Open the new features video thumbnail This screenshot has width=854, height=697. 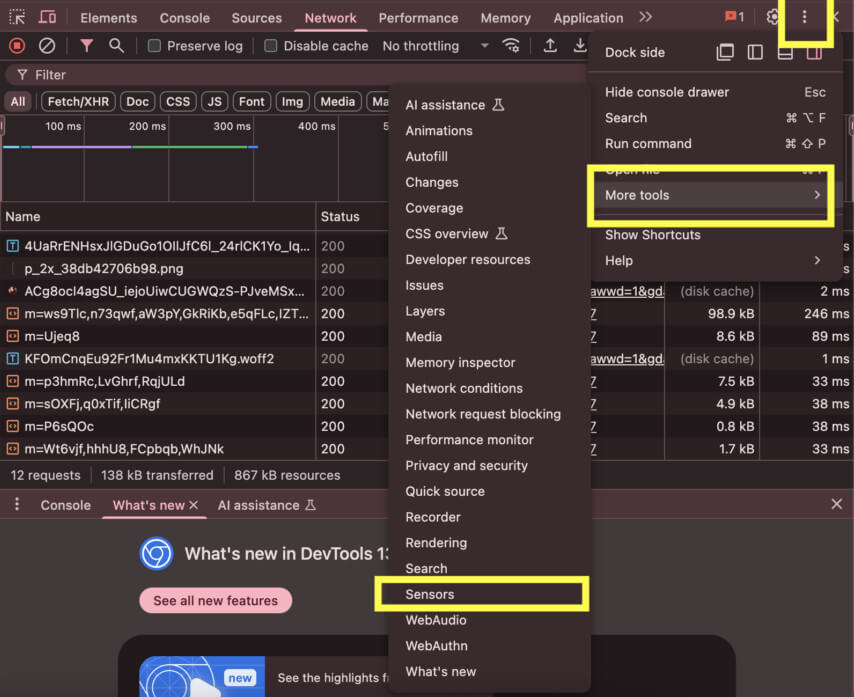(202, 676)
